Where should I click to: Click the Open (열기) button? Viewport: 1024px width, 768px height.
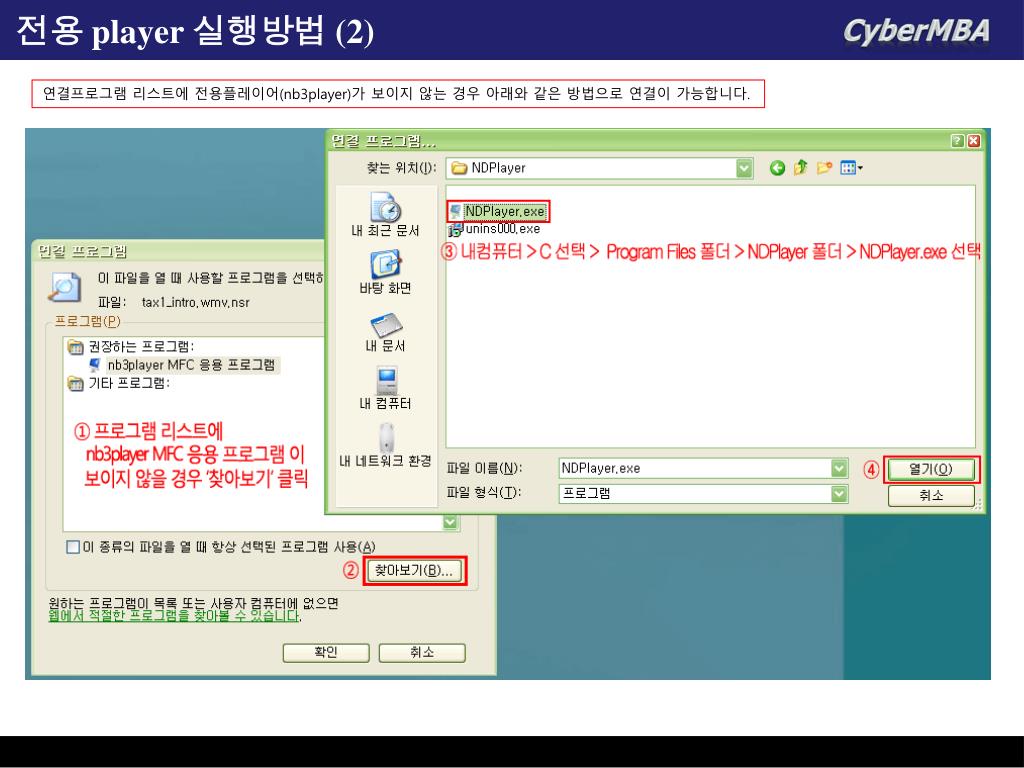(931, 469)
